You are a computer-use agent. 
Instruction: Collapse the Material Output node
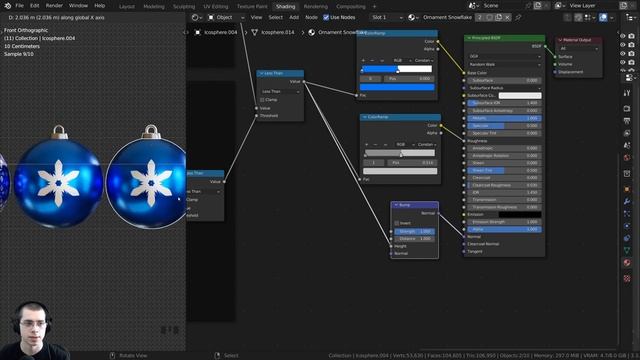(560, 40)
